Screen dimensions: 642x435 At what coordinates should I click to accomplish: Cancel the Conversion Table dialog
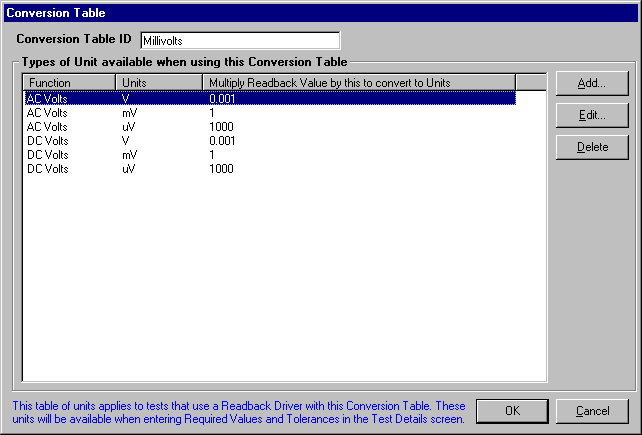[x=590, y=411]
